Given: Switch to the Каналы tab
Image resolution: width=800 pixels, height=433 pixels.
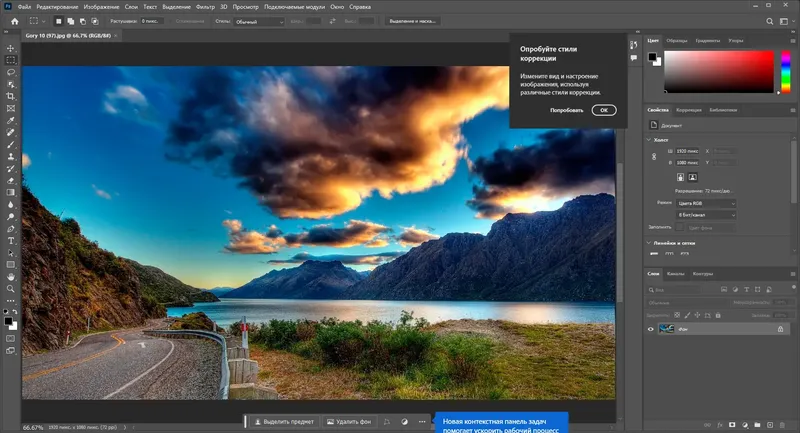Looking at the screenshot, I should (x=676, y=274).
